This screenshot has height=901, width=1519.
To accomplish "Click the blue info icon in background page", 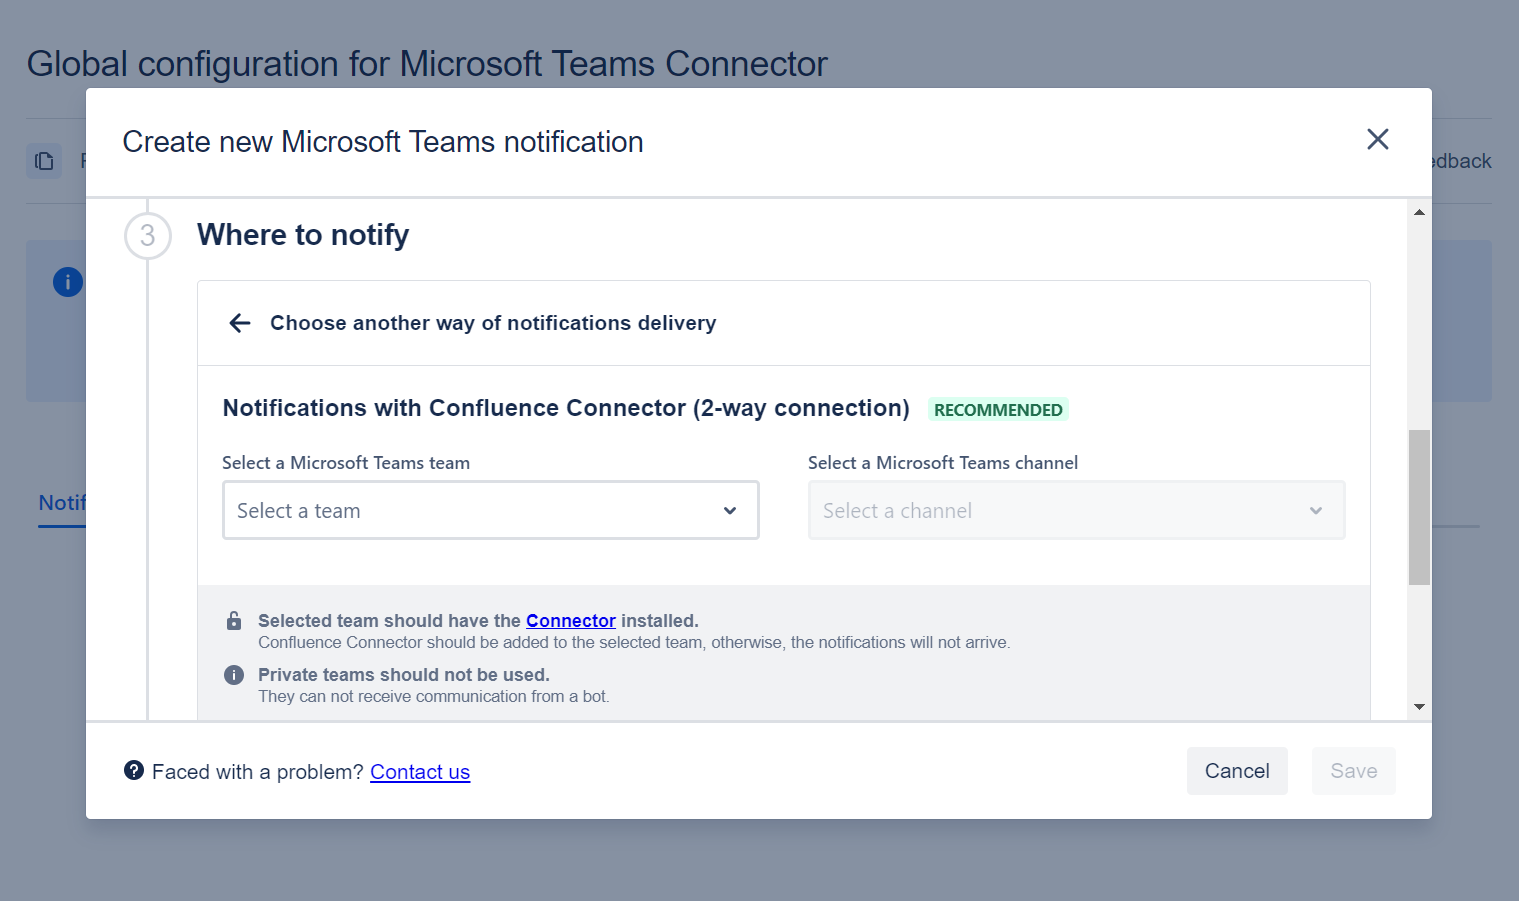I will 68,282.
